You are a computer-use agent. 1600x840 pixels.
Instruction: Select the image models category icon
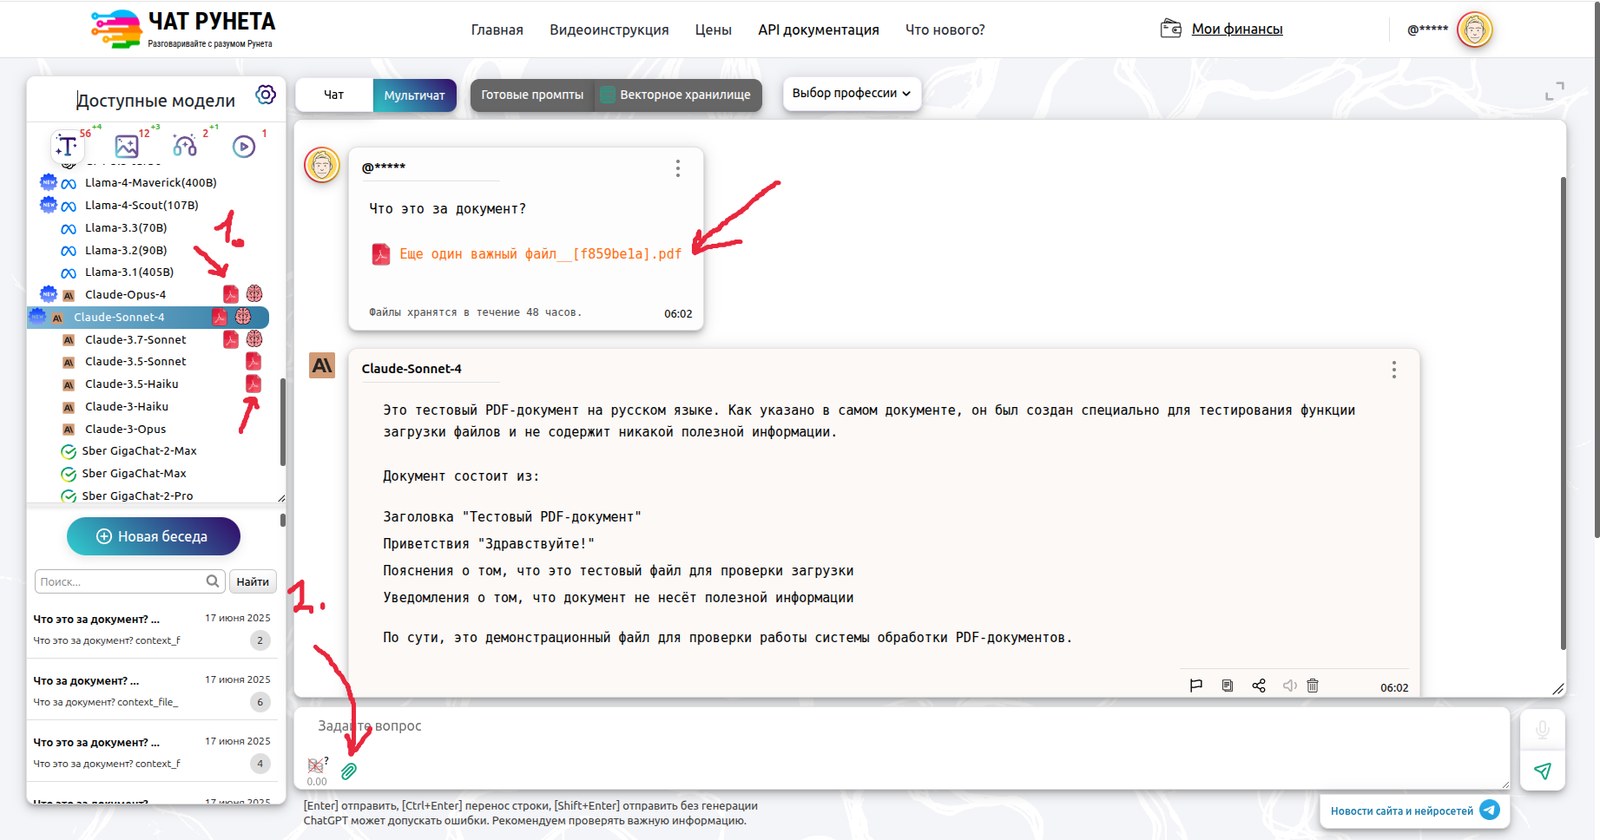pyautogui.click(x=127, y=146)
